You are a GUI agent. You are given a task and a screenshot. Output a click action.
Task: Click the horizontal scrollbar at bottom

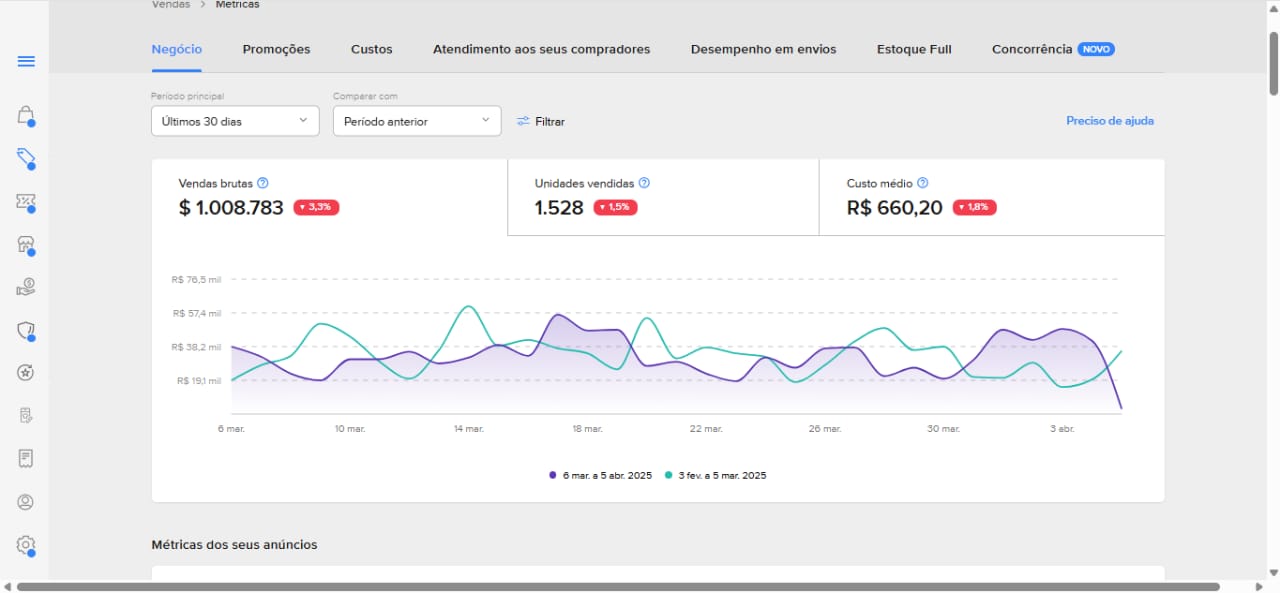pyautogui.click(x=618, y=587)
